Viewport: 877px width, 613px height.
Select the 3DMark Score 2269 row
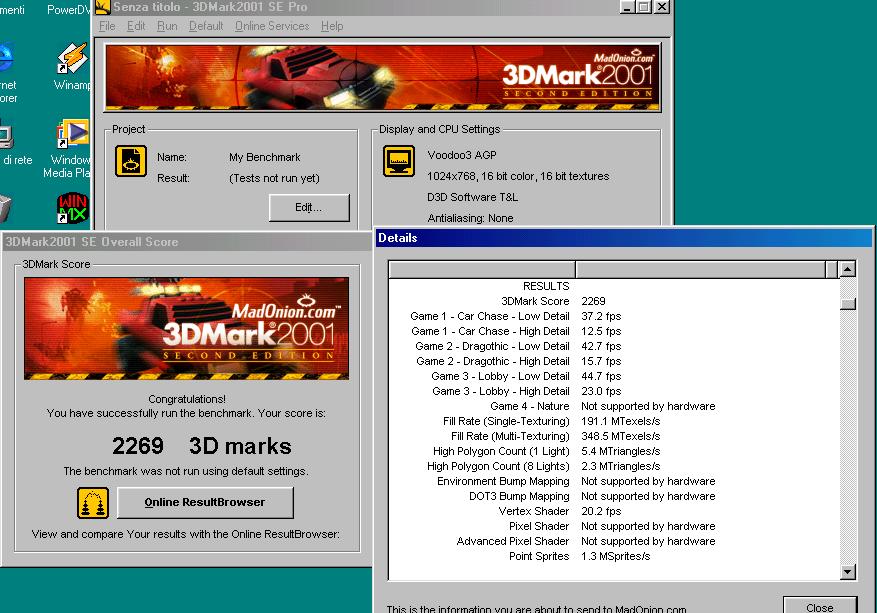click(x=614, y=301)
